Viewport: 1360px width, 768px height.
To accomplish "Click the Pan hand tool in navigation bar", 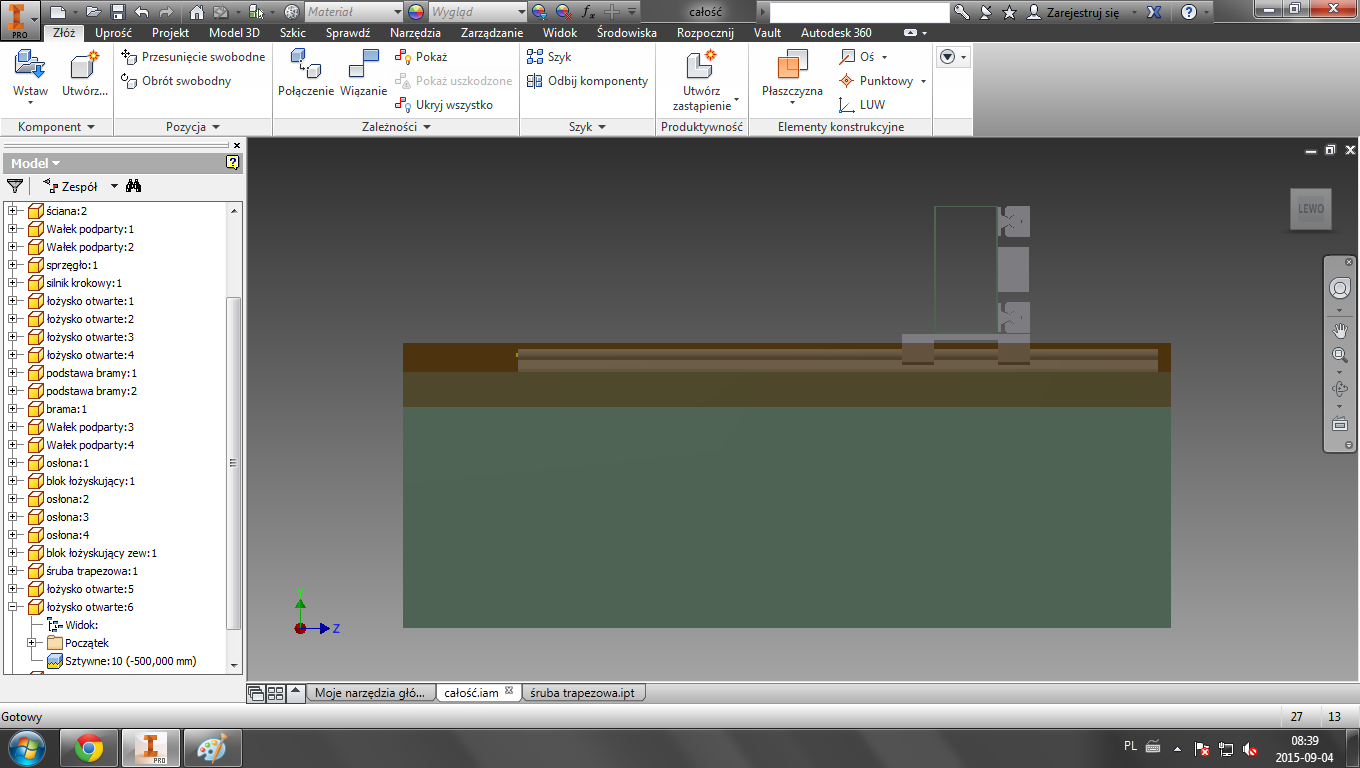I will [1340, 330].
